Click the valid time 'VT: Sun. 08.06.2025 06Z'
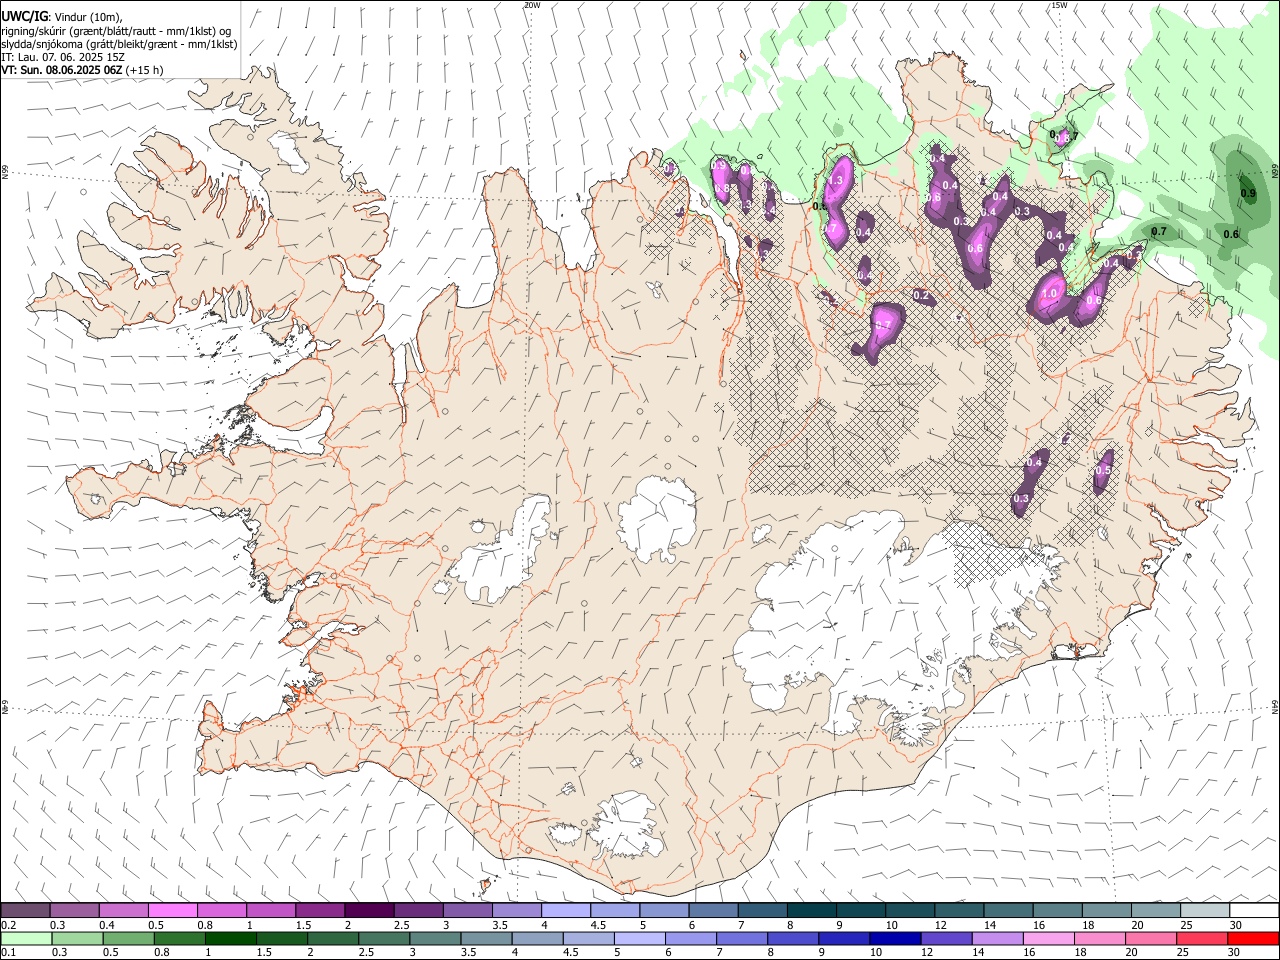Viewport: 1280px width, 960px height. [x=62, y=70]
